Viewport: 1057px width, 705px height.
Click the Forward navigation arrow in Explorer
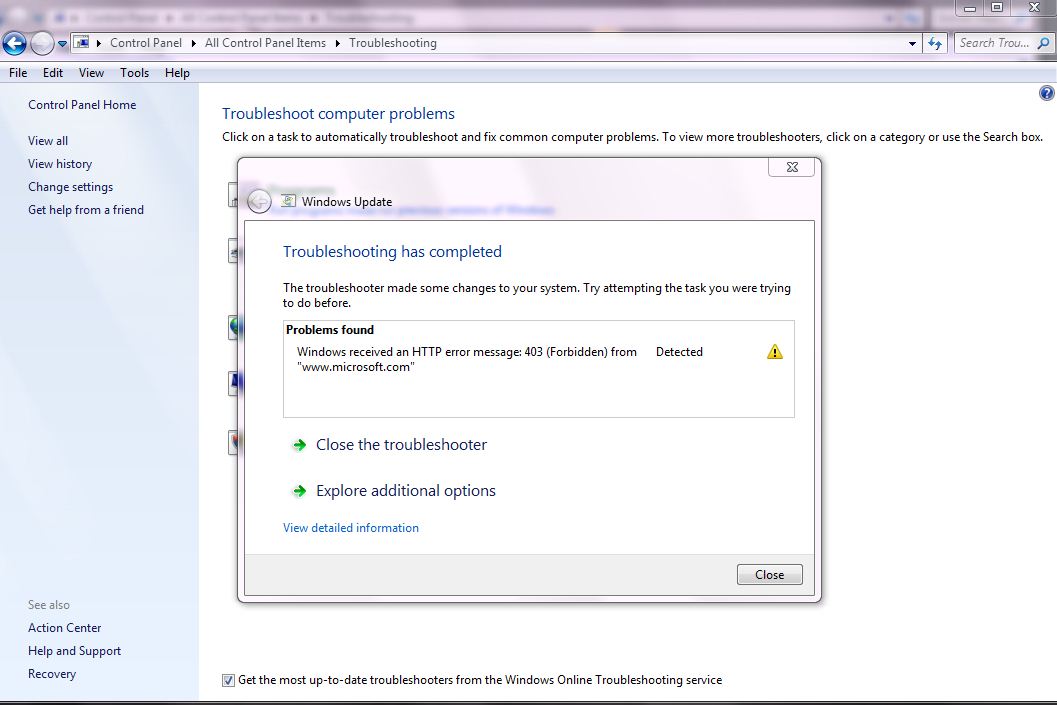point(42,44)
